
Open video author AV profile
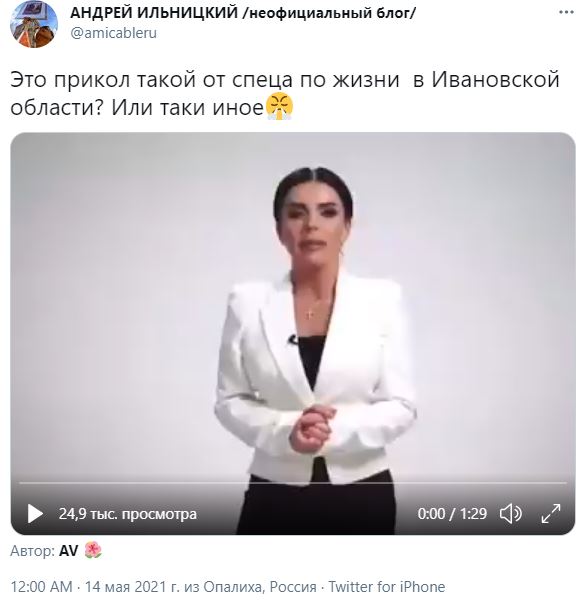69,550
